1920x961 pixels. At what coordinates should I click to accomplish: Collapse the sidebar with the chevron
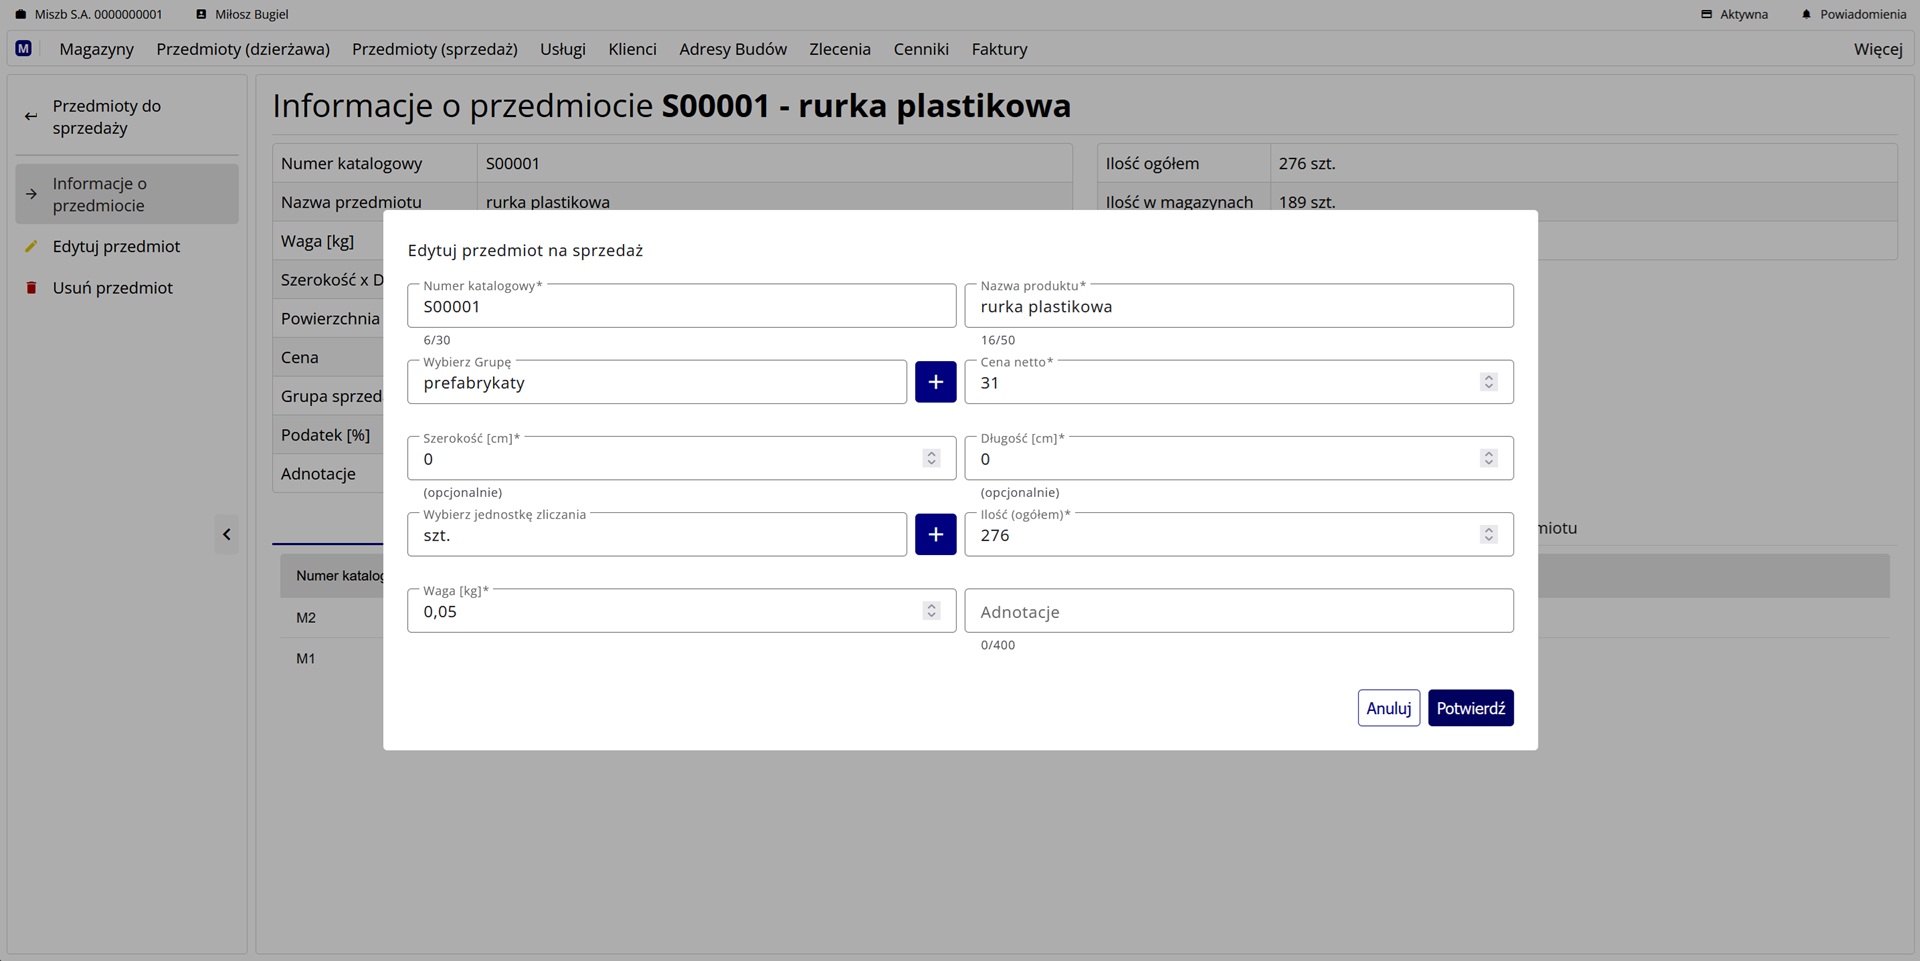tap(226, 534)
